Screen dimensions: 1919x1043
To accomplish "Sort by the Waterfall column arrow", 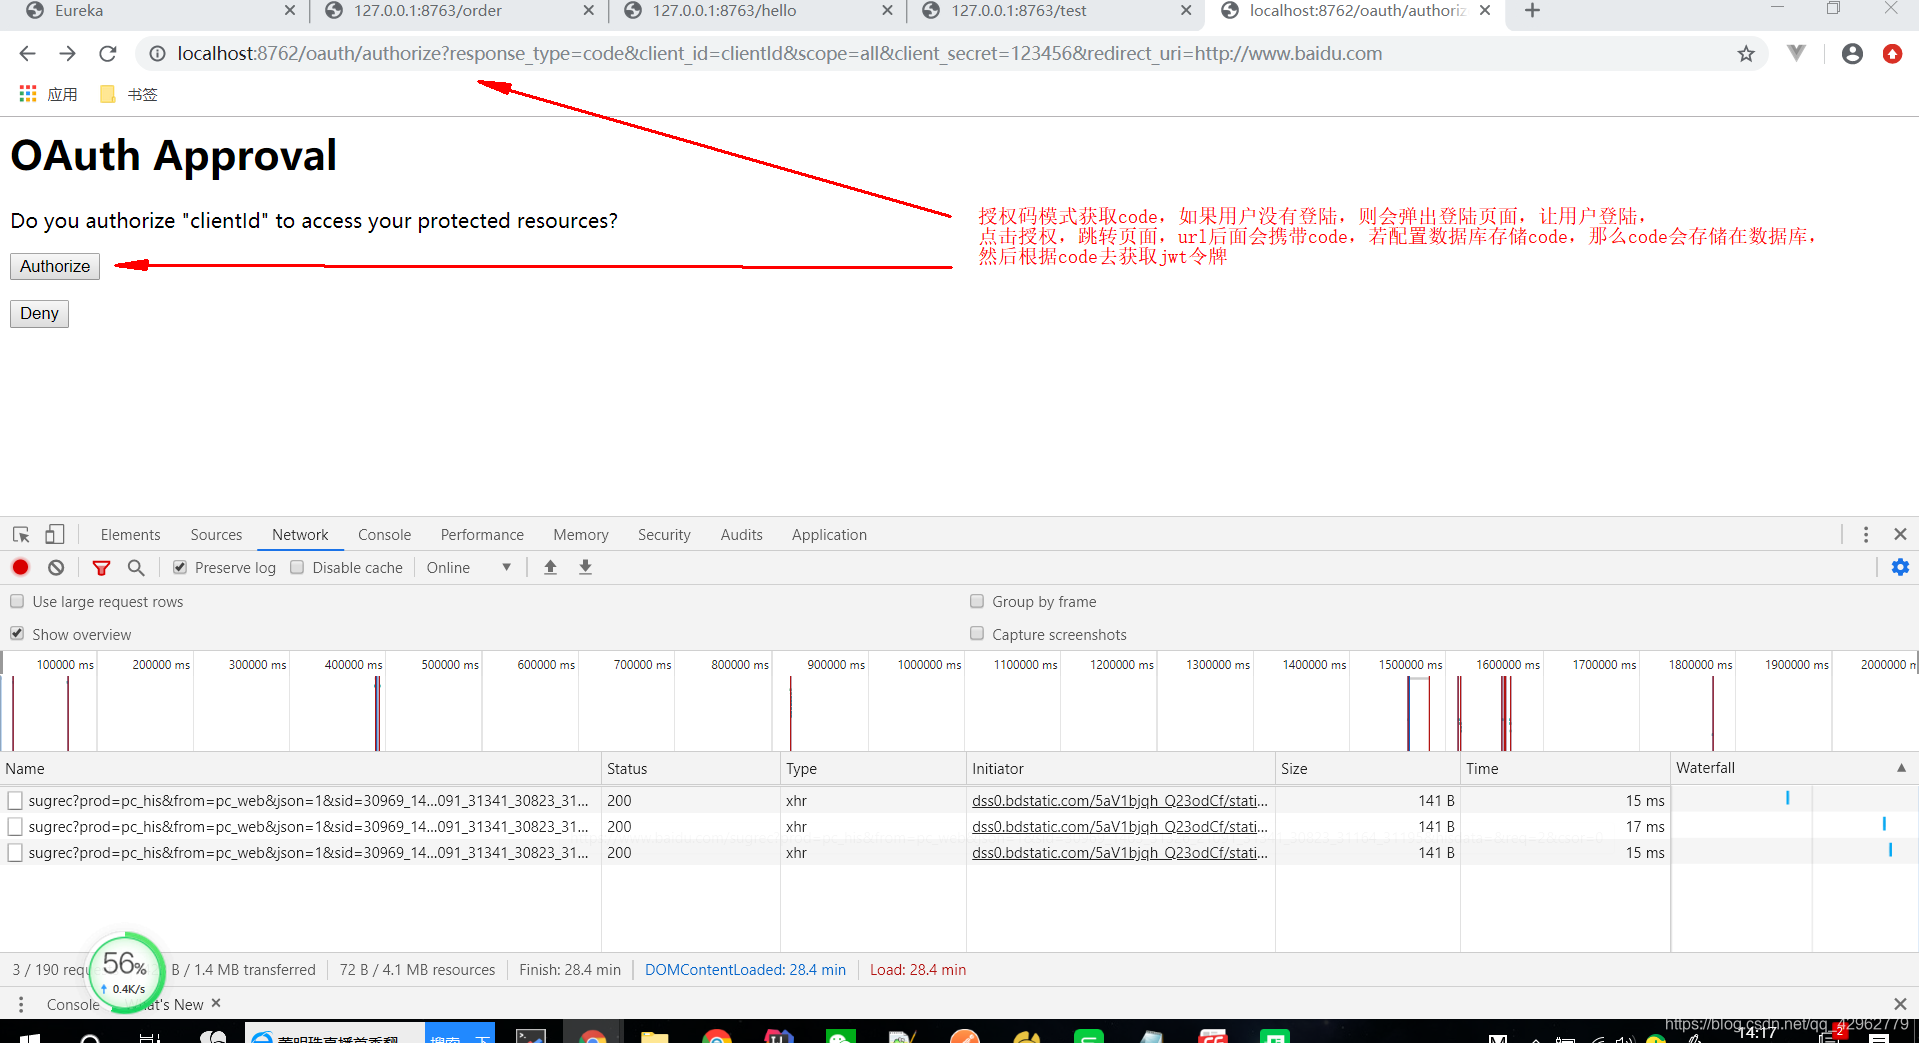I will 1901,768.
